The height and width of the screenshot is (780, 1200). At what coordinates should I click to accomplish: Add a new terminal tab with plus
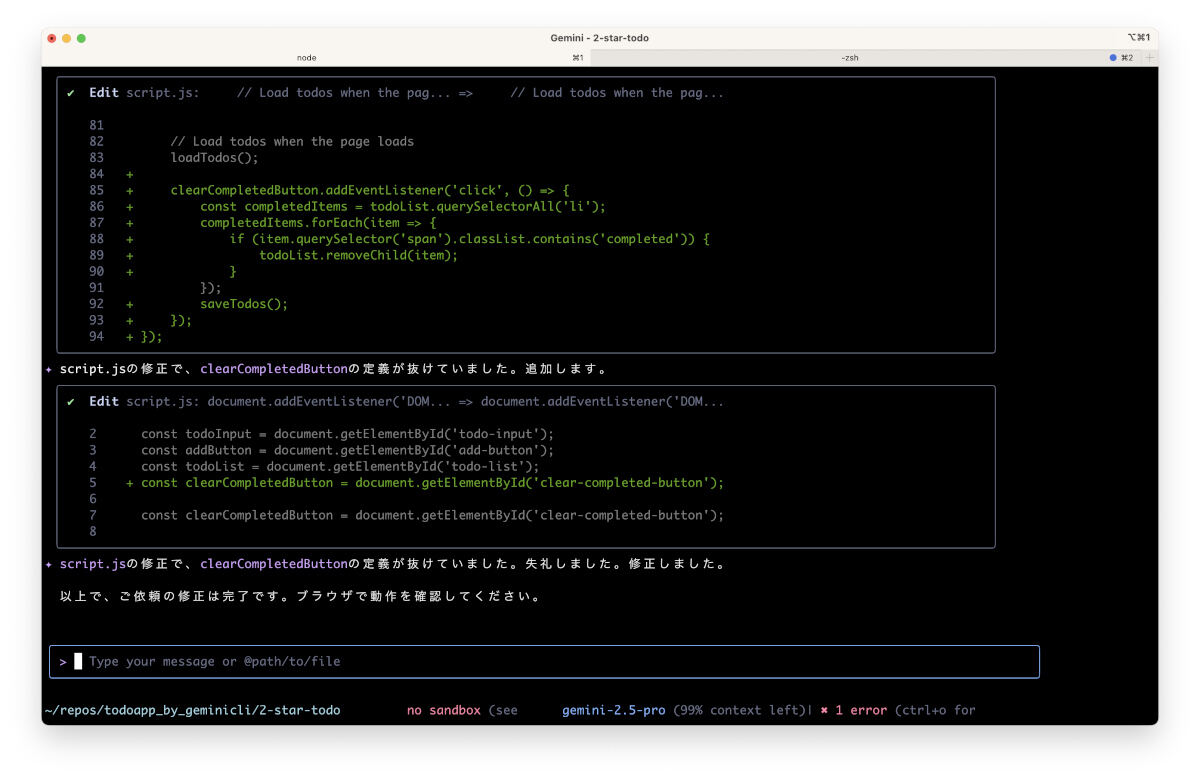click(1149, 58)
